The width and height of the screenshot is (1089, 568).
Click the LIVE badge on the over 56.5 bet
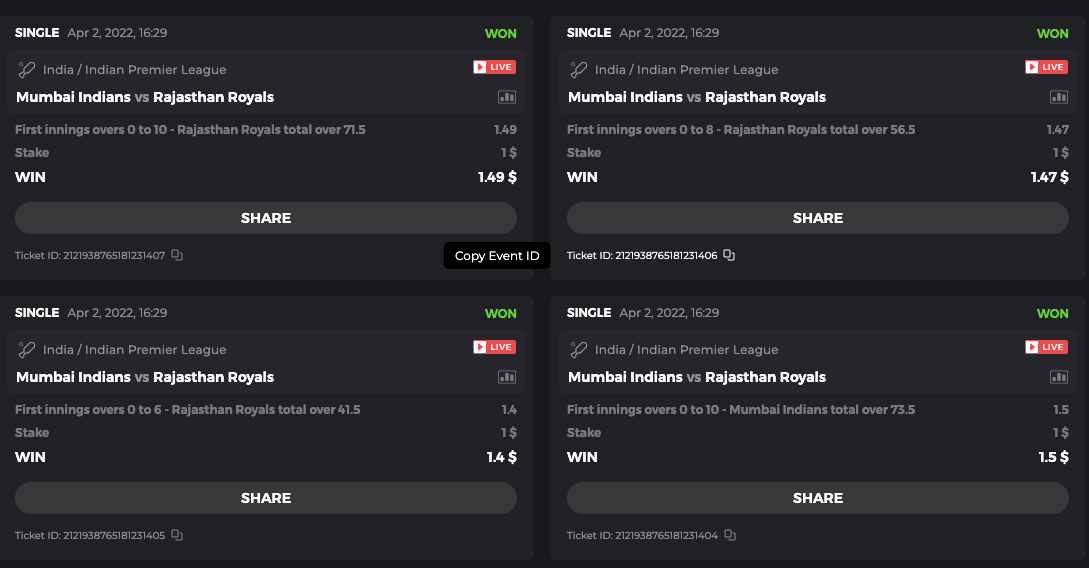click(x=1046, y=67)
